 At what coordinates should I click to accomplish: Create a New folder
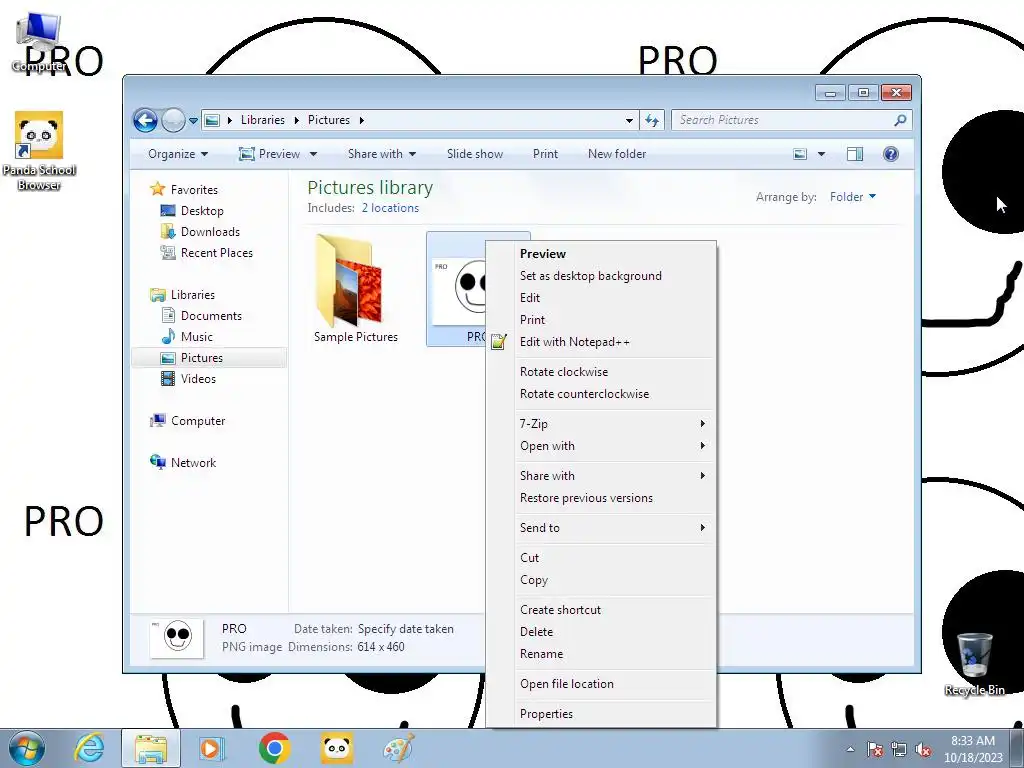click(x=617, y=154)
